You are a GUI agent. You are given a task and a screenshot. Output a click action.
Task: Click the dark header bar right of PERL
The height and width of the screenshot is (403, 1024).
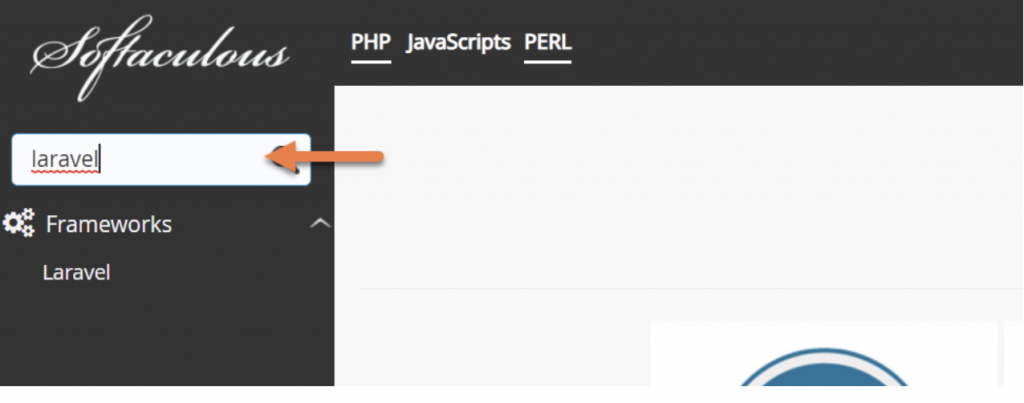tap(797, 42)
